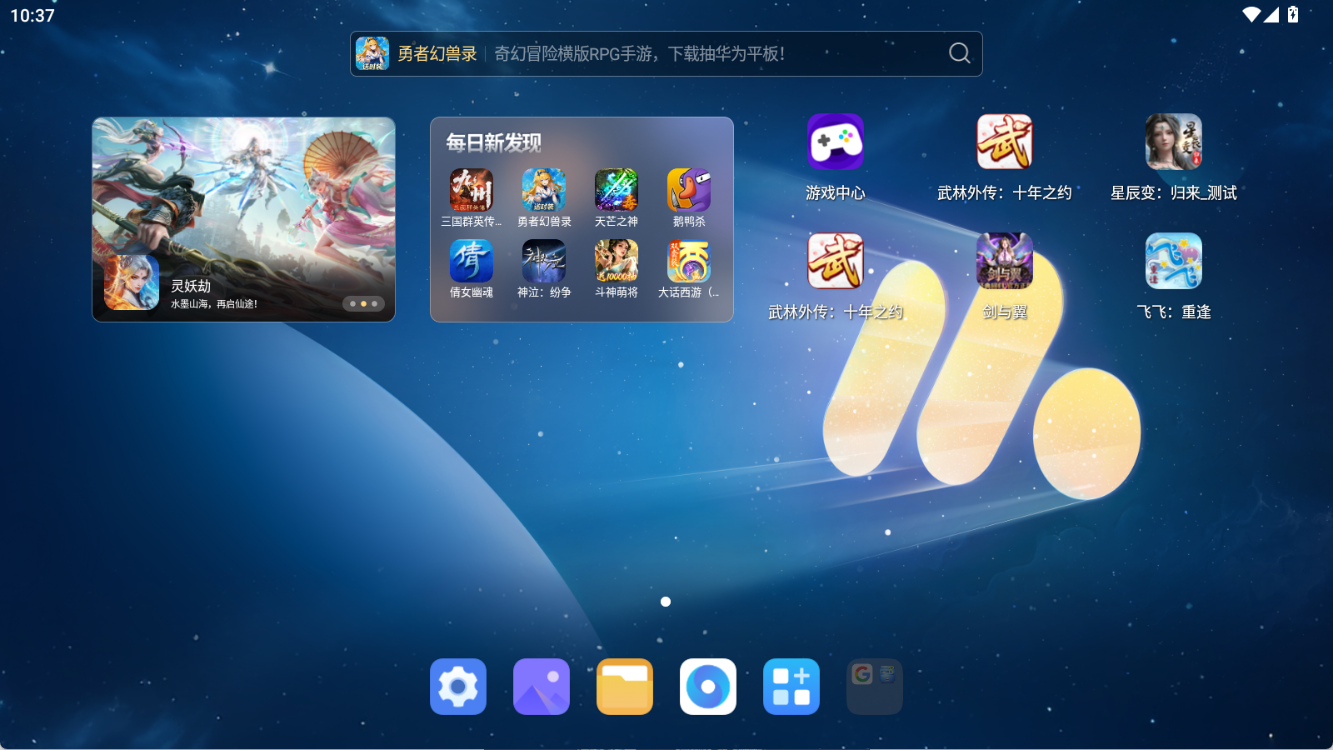
Task: Tap the 天芒之神 game icon
Action: click(616, 190)
